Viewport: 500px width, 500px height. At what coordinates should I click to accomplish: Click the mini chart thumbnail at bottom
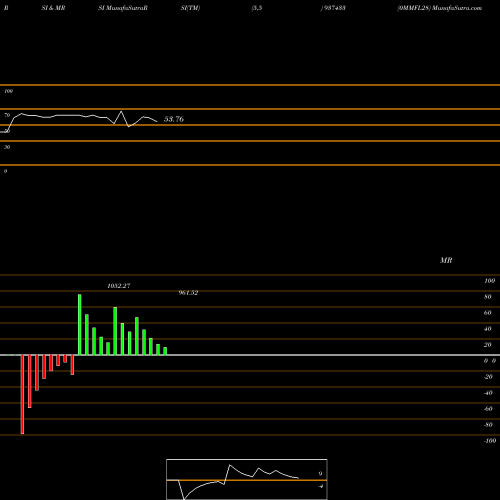[247, 479]
